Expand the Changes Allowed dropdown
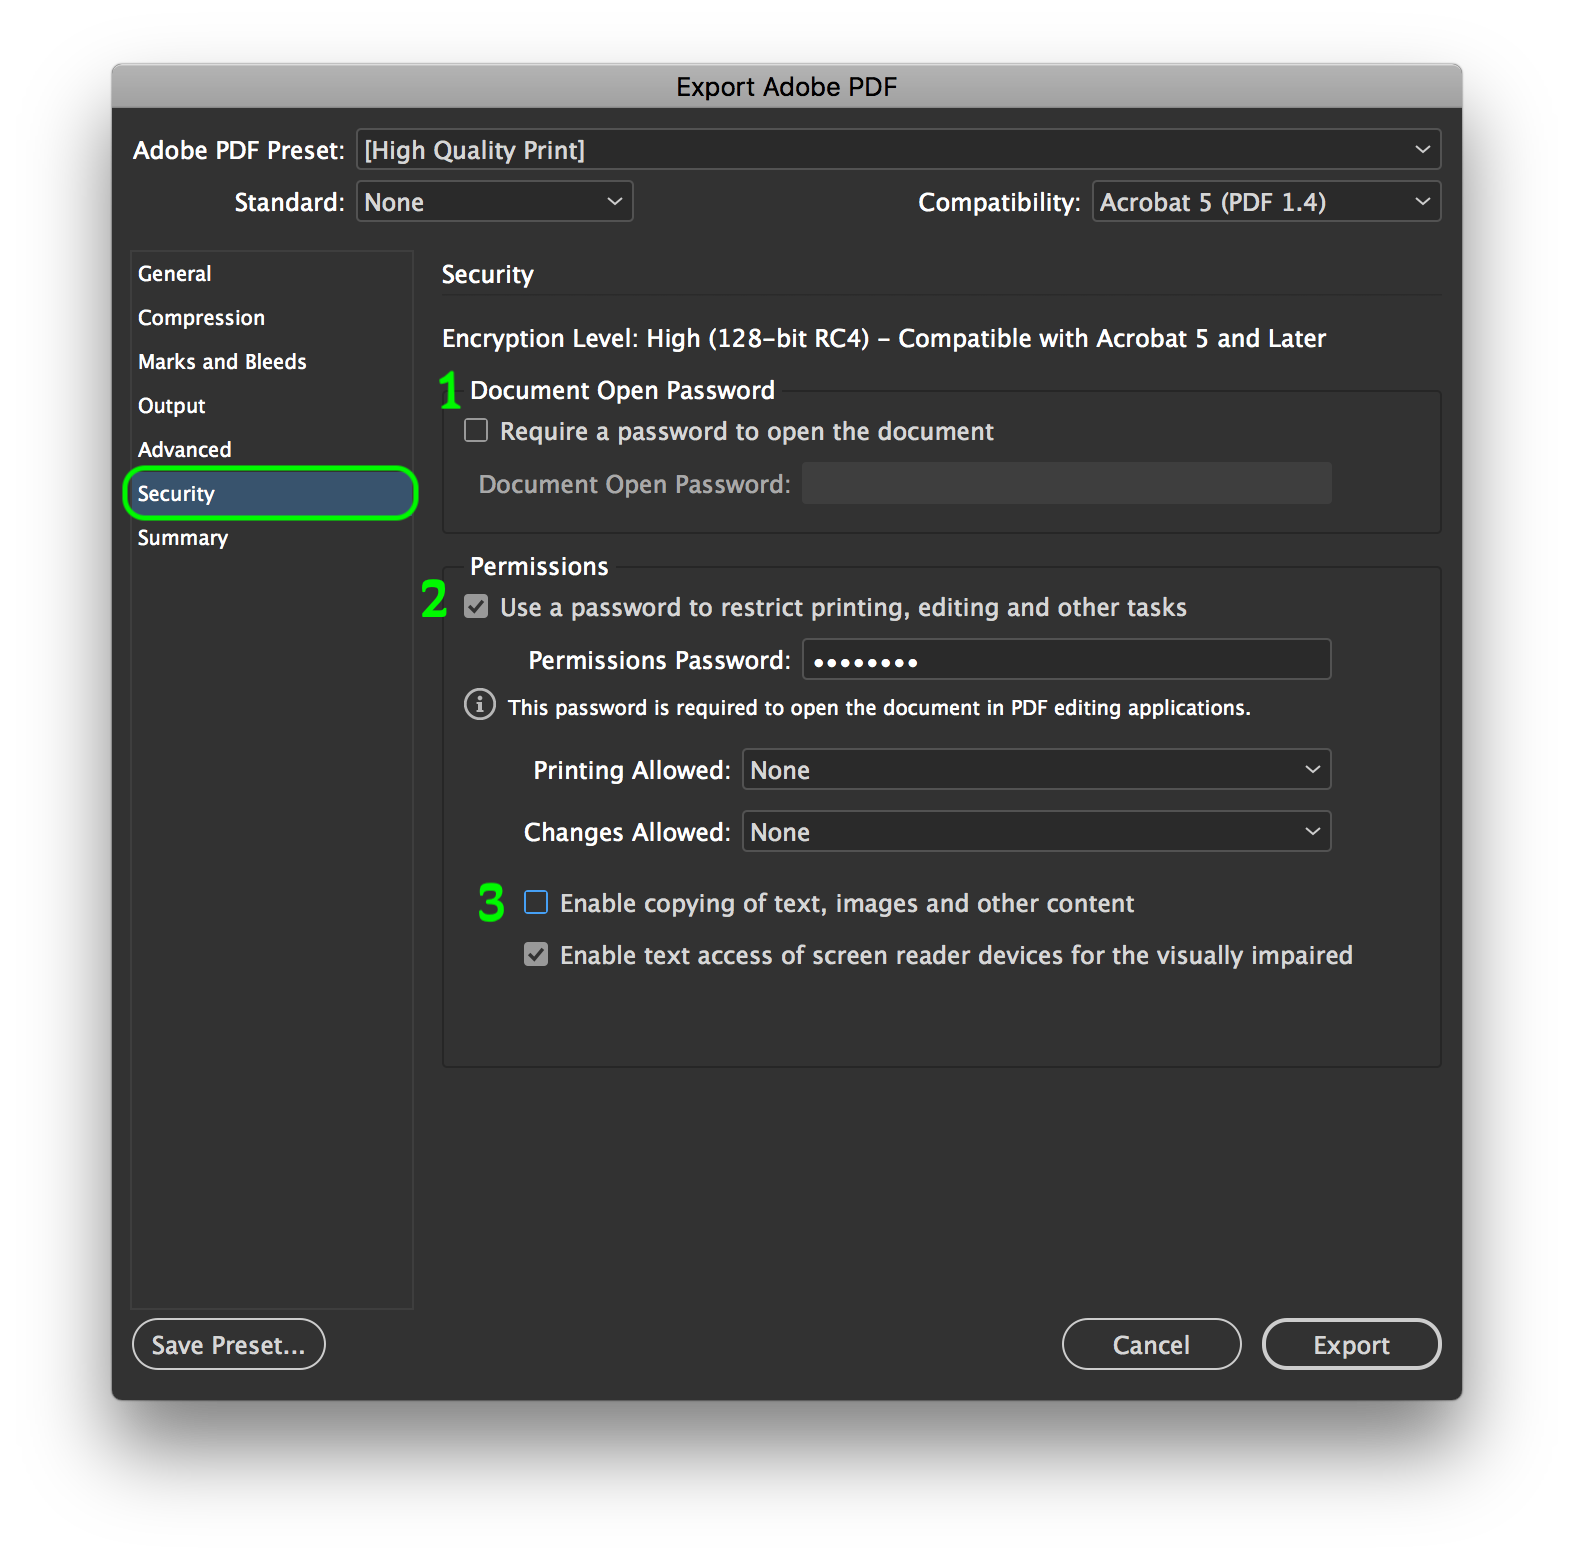 1036,832
